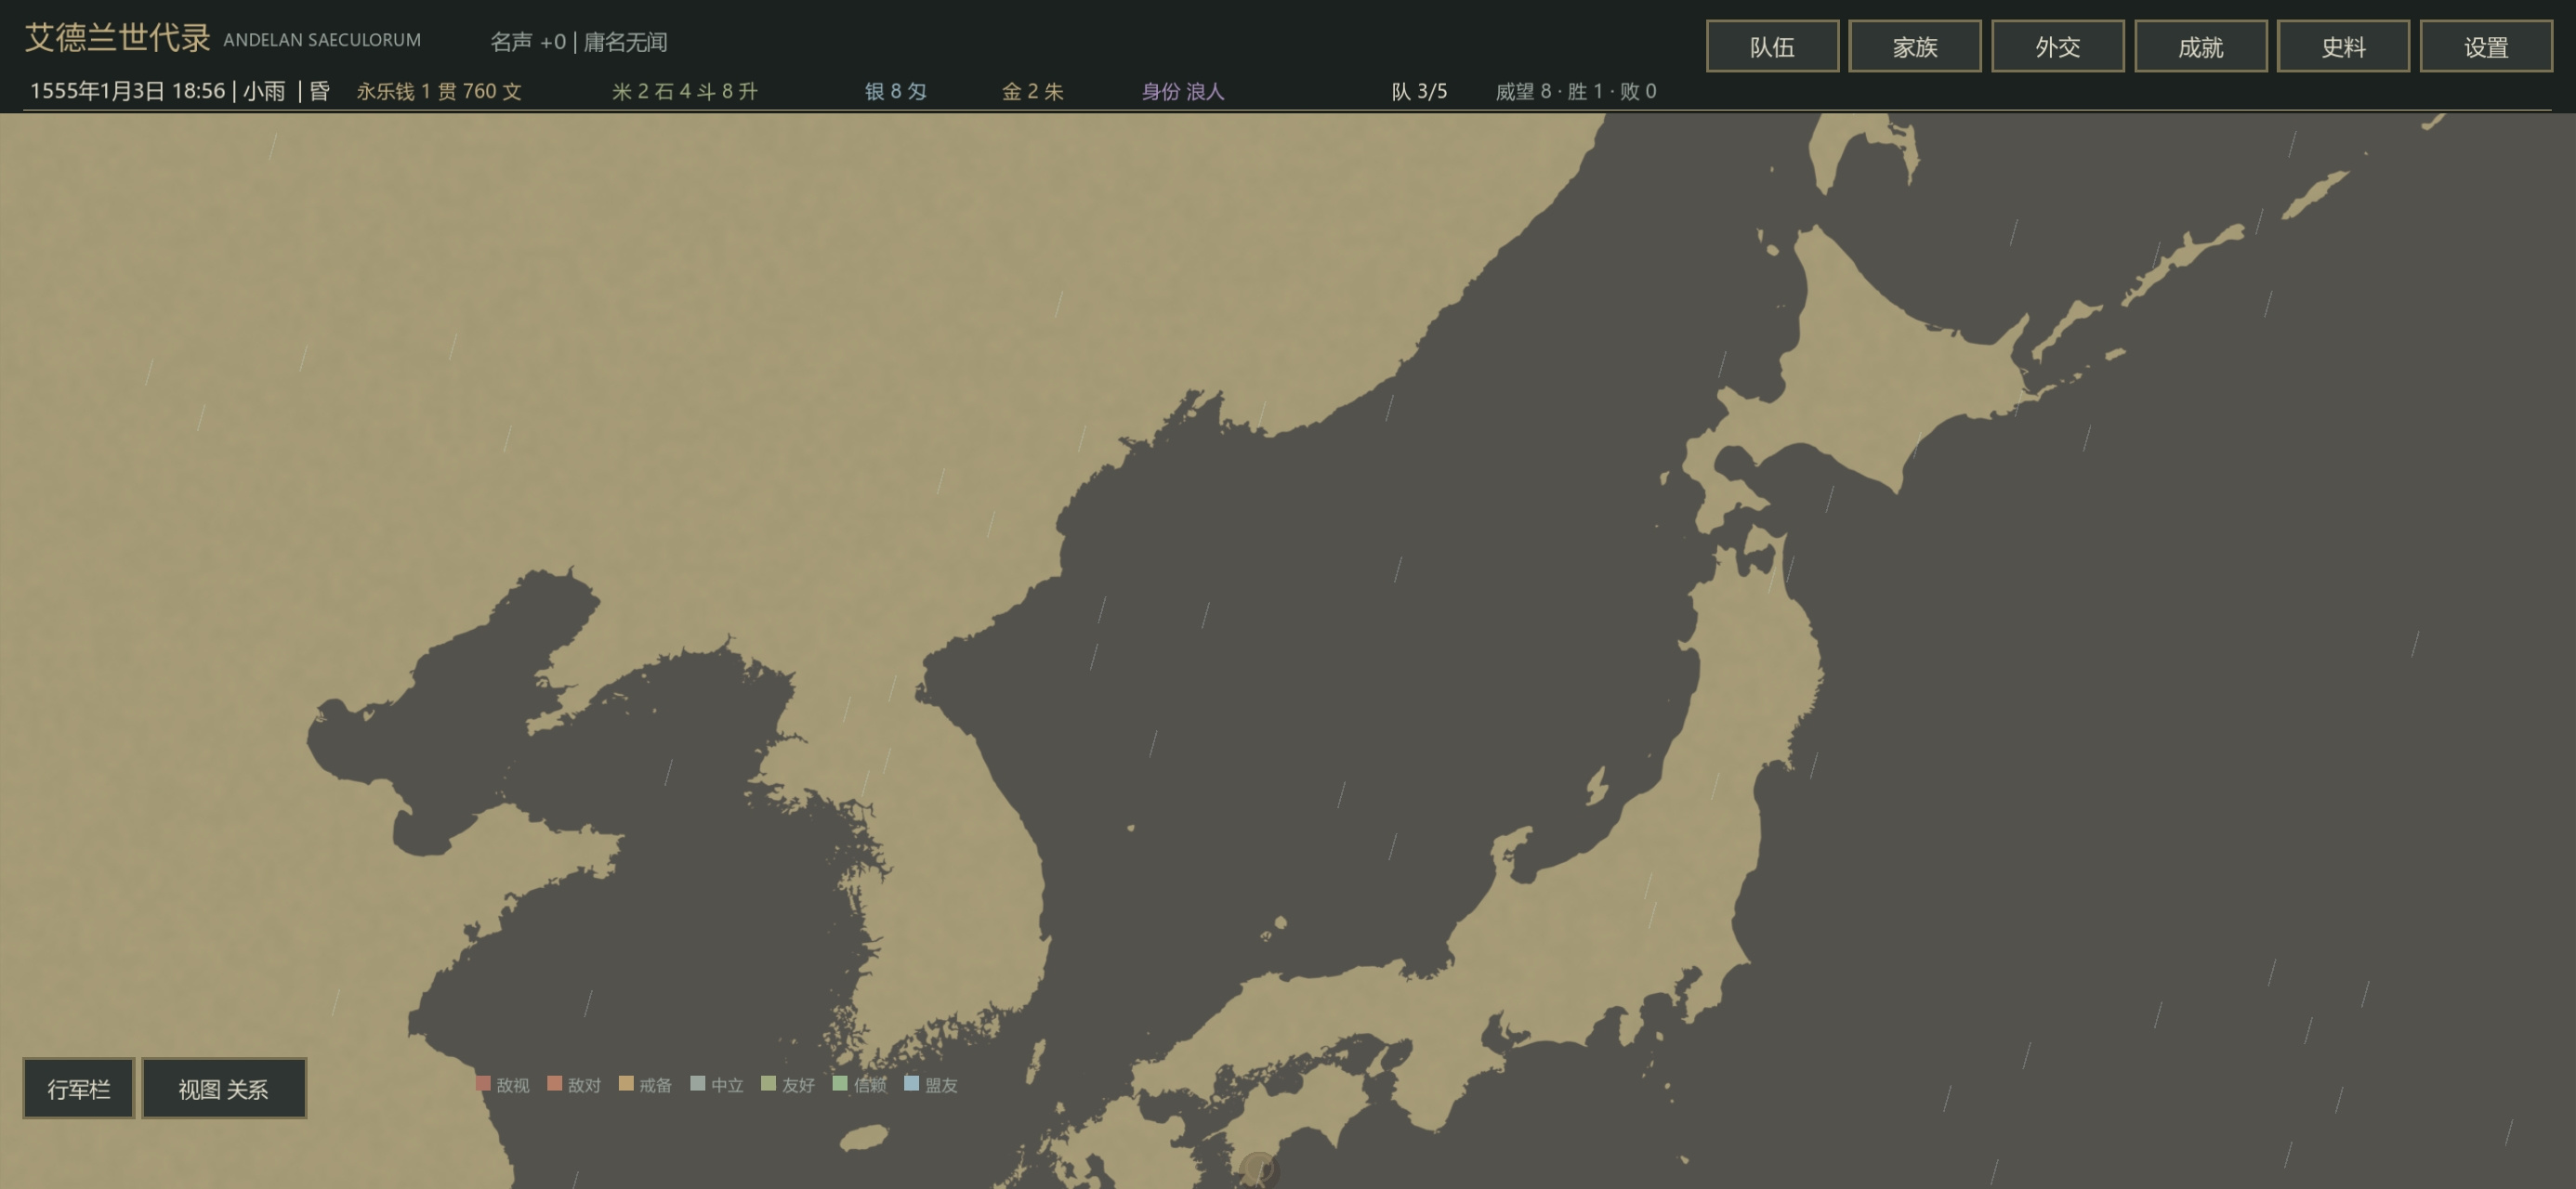
Task: Click the 友好 olive-green legend swatch
Action: 768,1083
